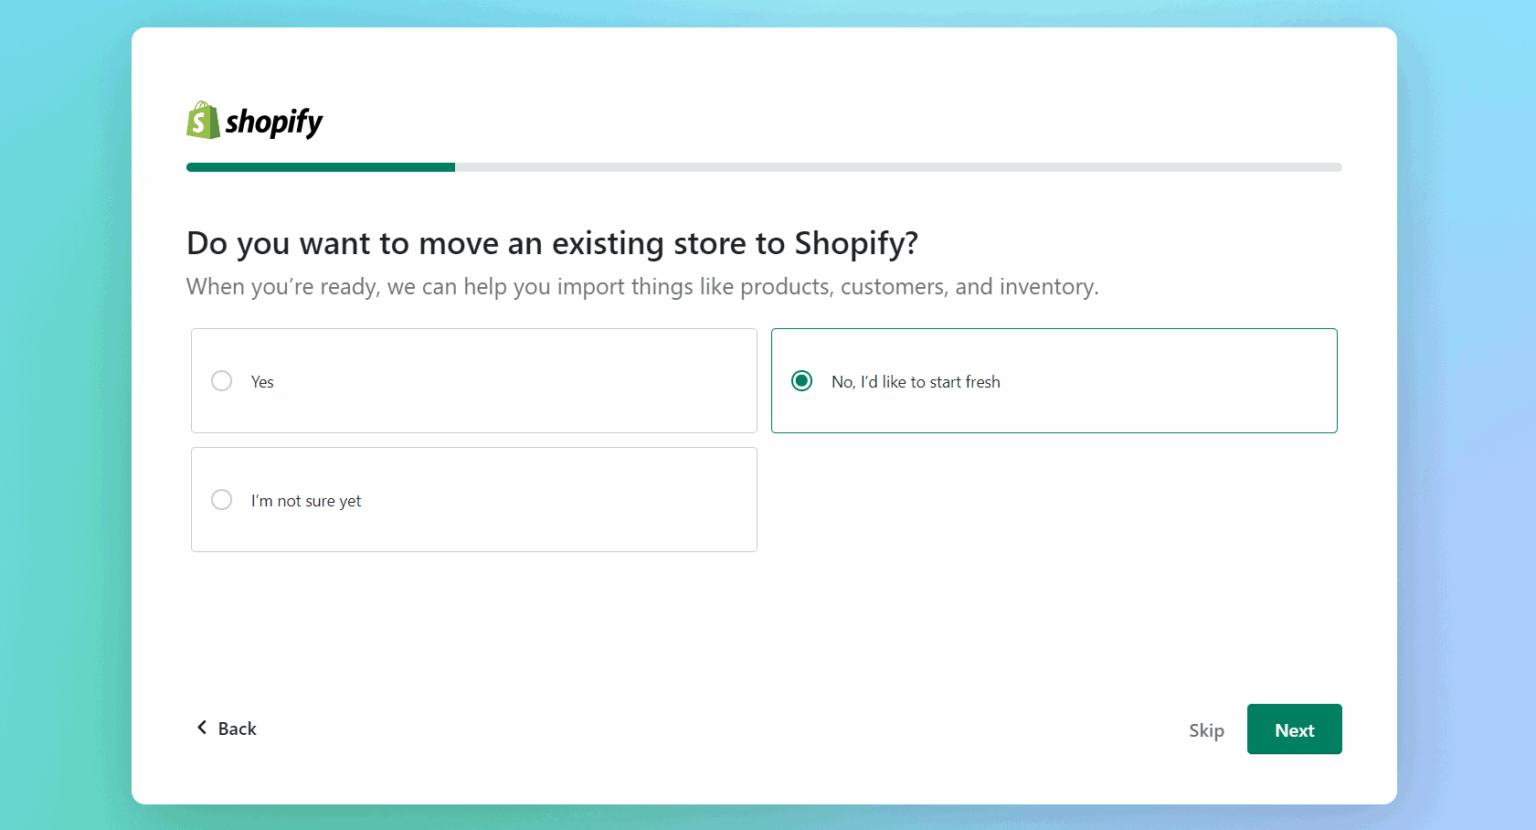Click the highlighted start fresh card
This screenshot has width=1536, height=830.
tap(1054, 381)
